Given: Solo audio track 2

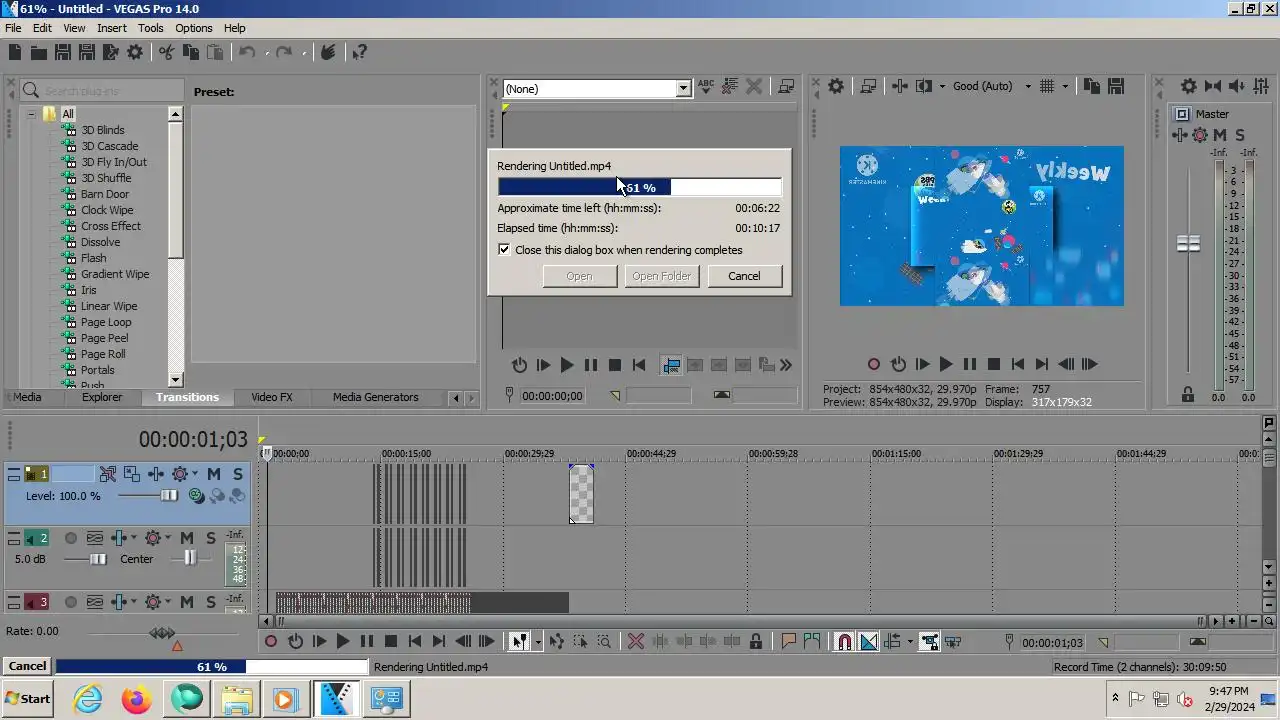Looking at the screenshot, I should click(211, 538).
